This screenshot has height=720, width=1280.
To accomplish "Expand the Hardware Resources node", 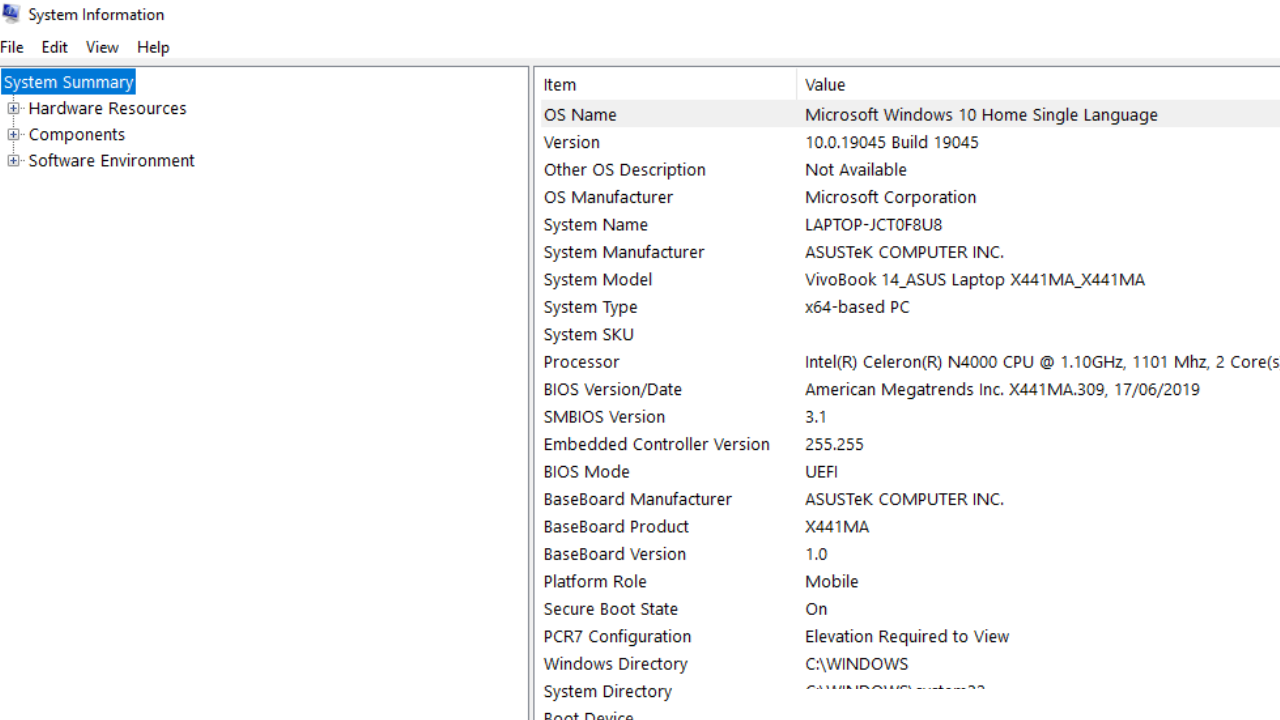I will pos(14,108).
